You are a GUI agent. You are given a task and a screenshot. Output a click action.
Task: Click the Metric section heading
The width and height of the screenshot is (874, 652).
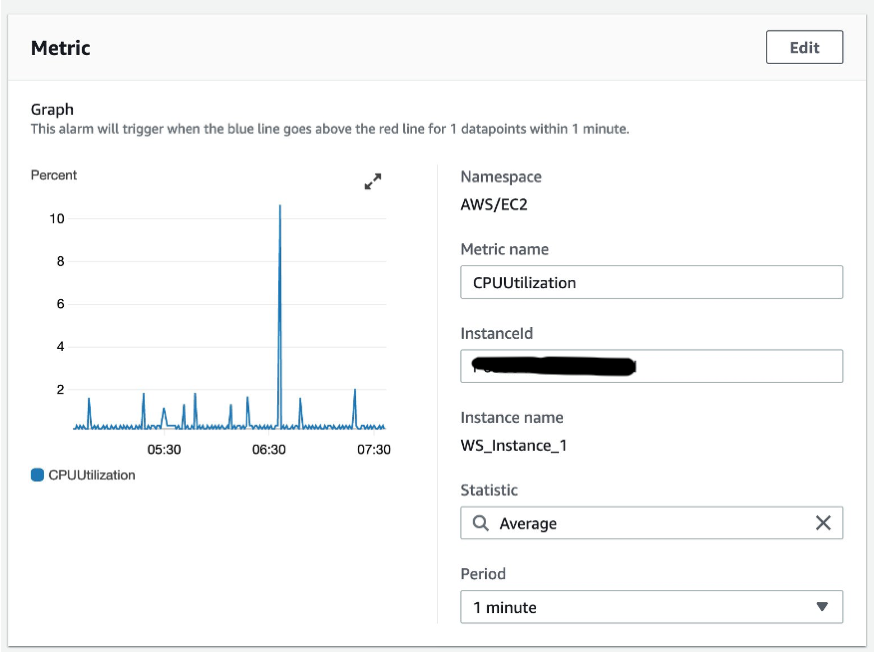pyautogui.click(x=60, y=48)
